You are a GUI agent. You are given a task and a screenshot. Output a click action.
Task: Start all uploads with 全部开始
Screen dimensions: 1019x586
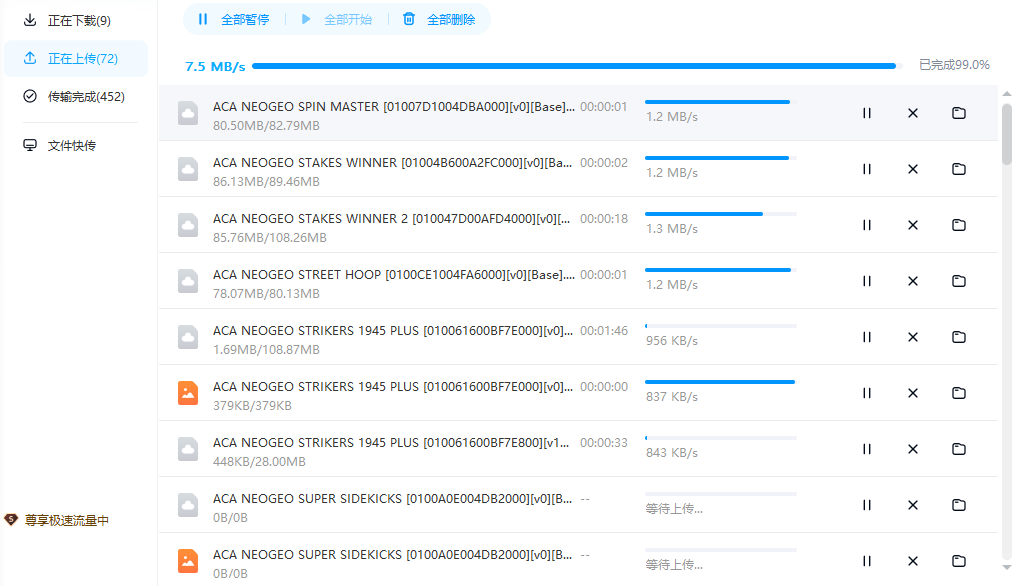click(337, 19)
